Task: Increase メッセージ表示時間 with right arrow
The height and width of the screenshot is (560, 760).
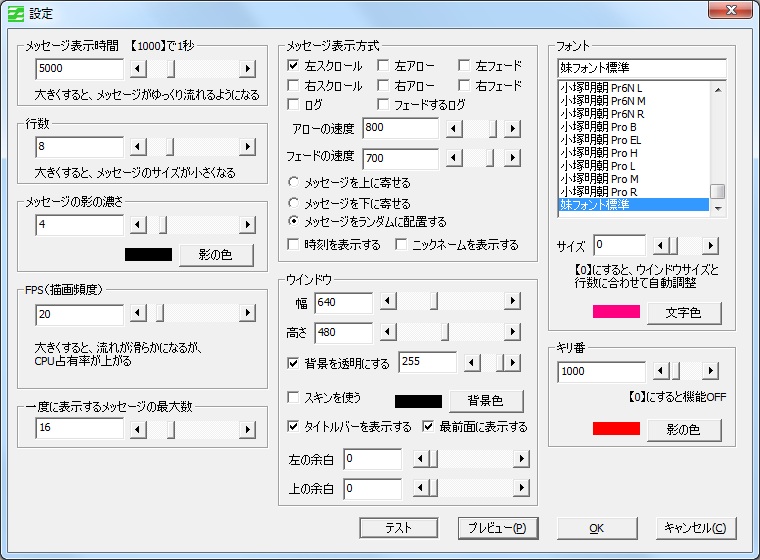Action: 248,68
